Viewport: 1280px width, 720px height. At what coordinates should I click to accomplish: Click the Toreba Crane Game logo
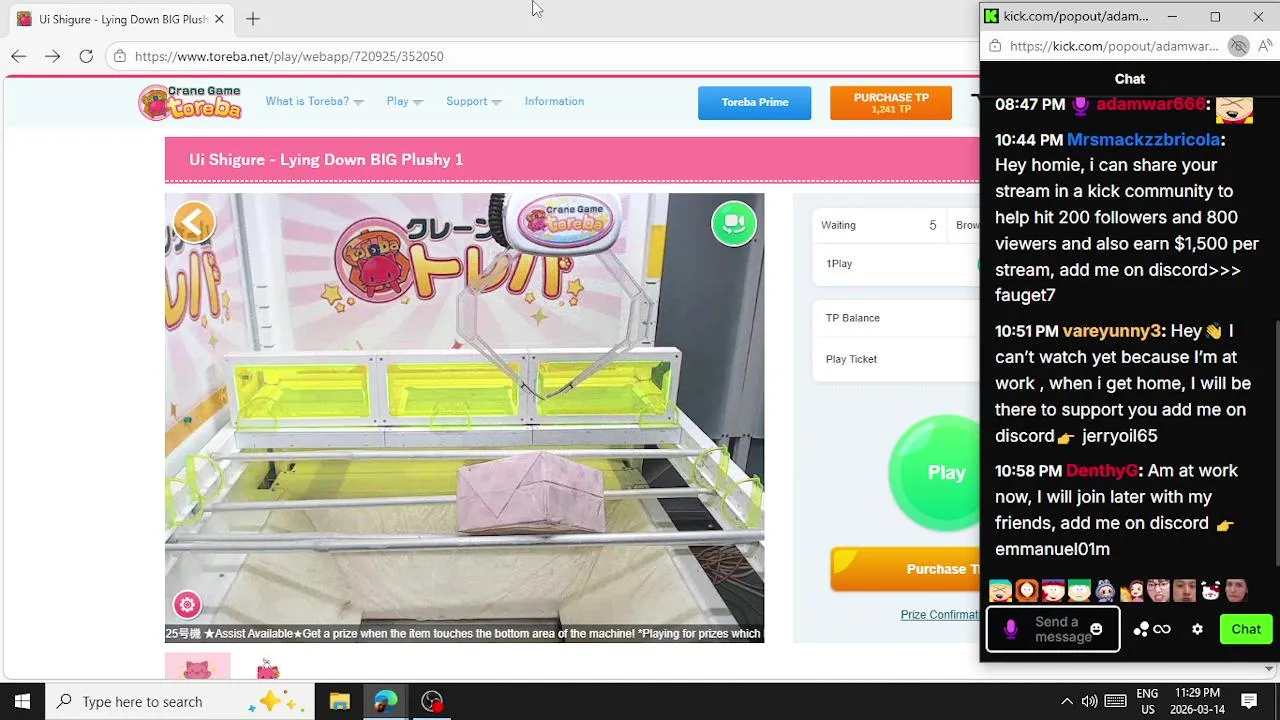[x=190, y=102]
